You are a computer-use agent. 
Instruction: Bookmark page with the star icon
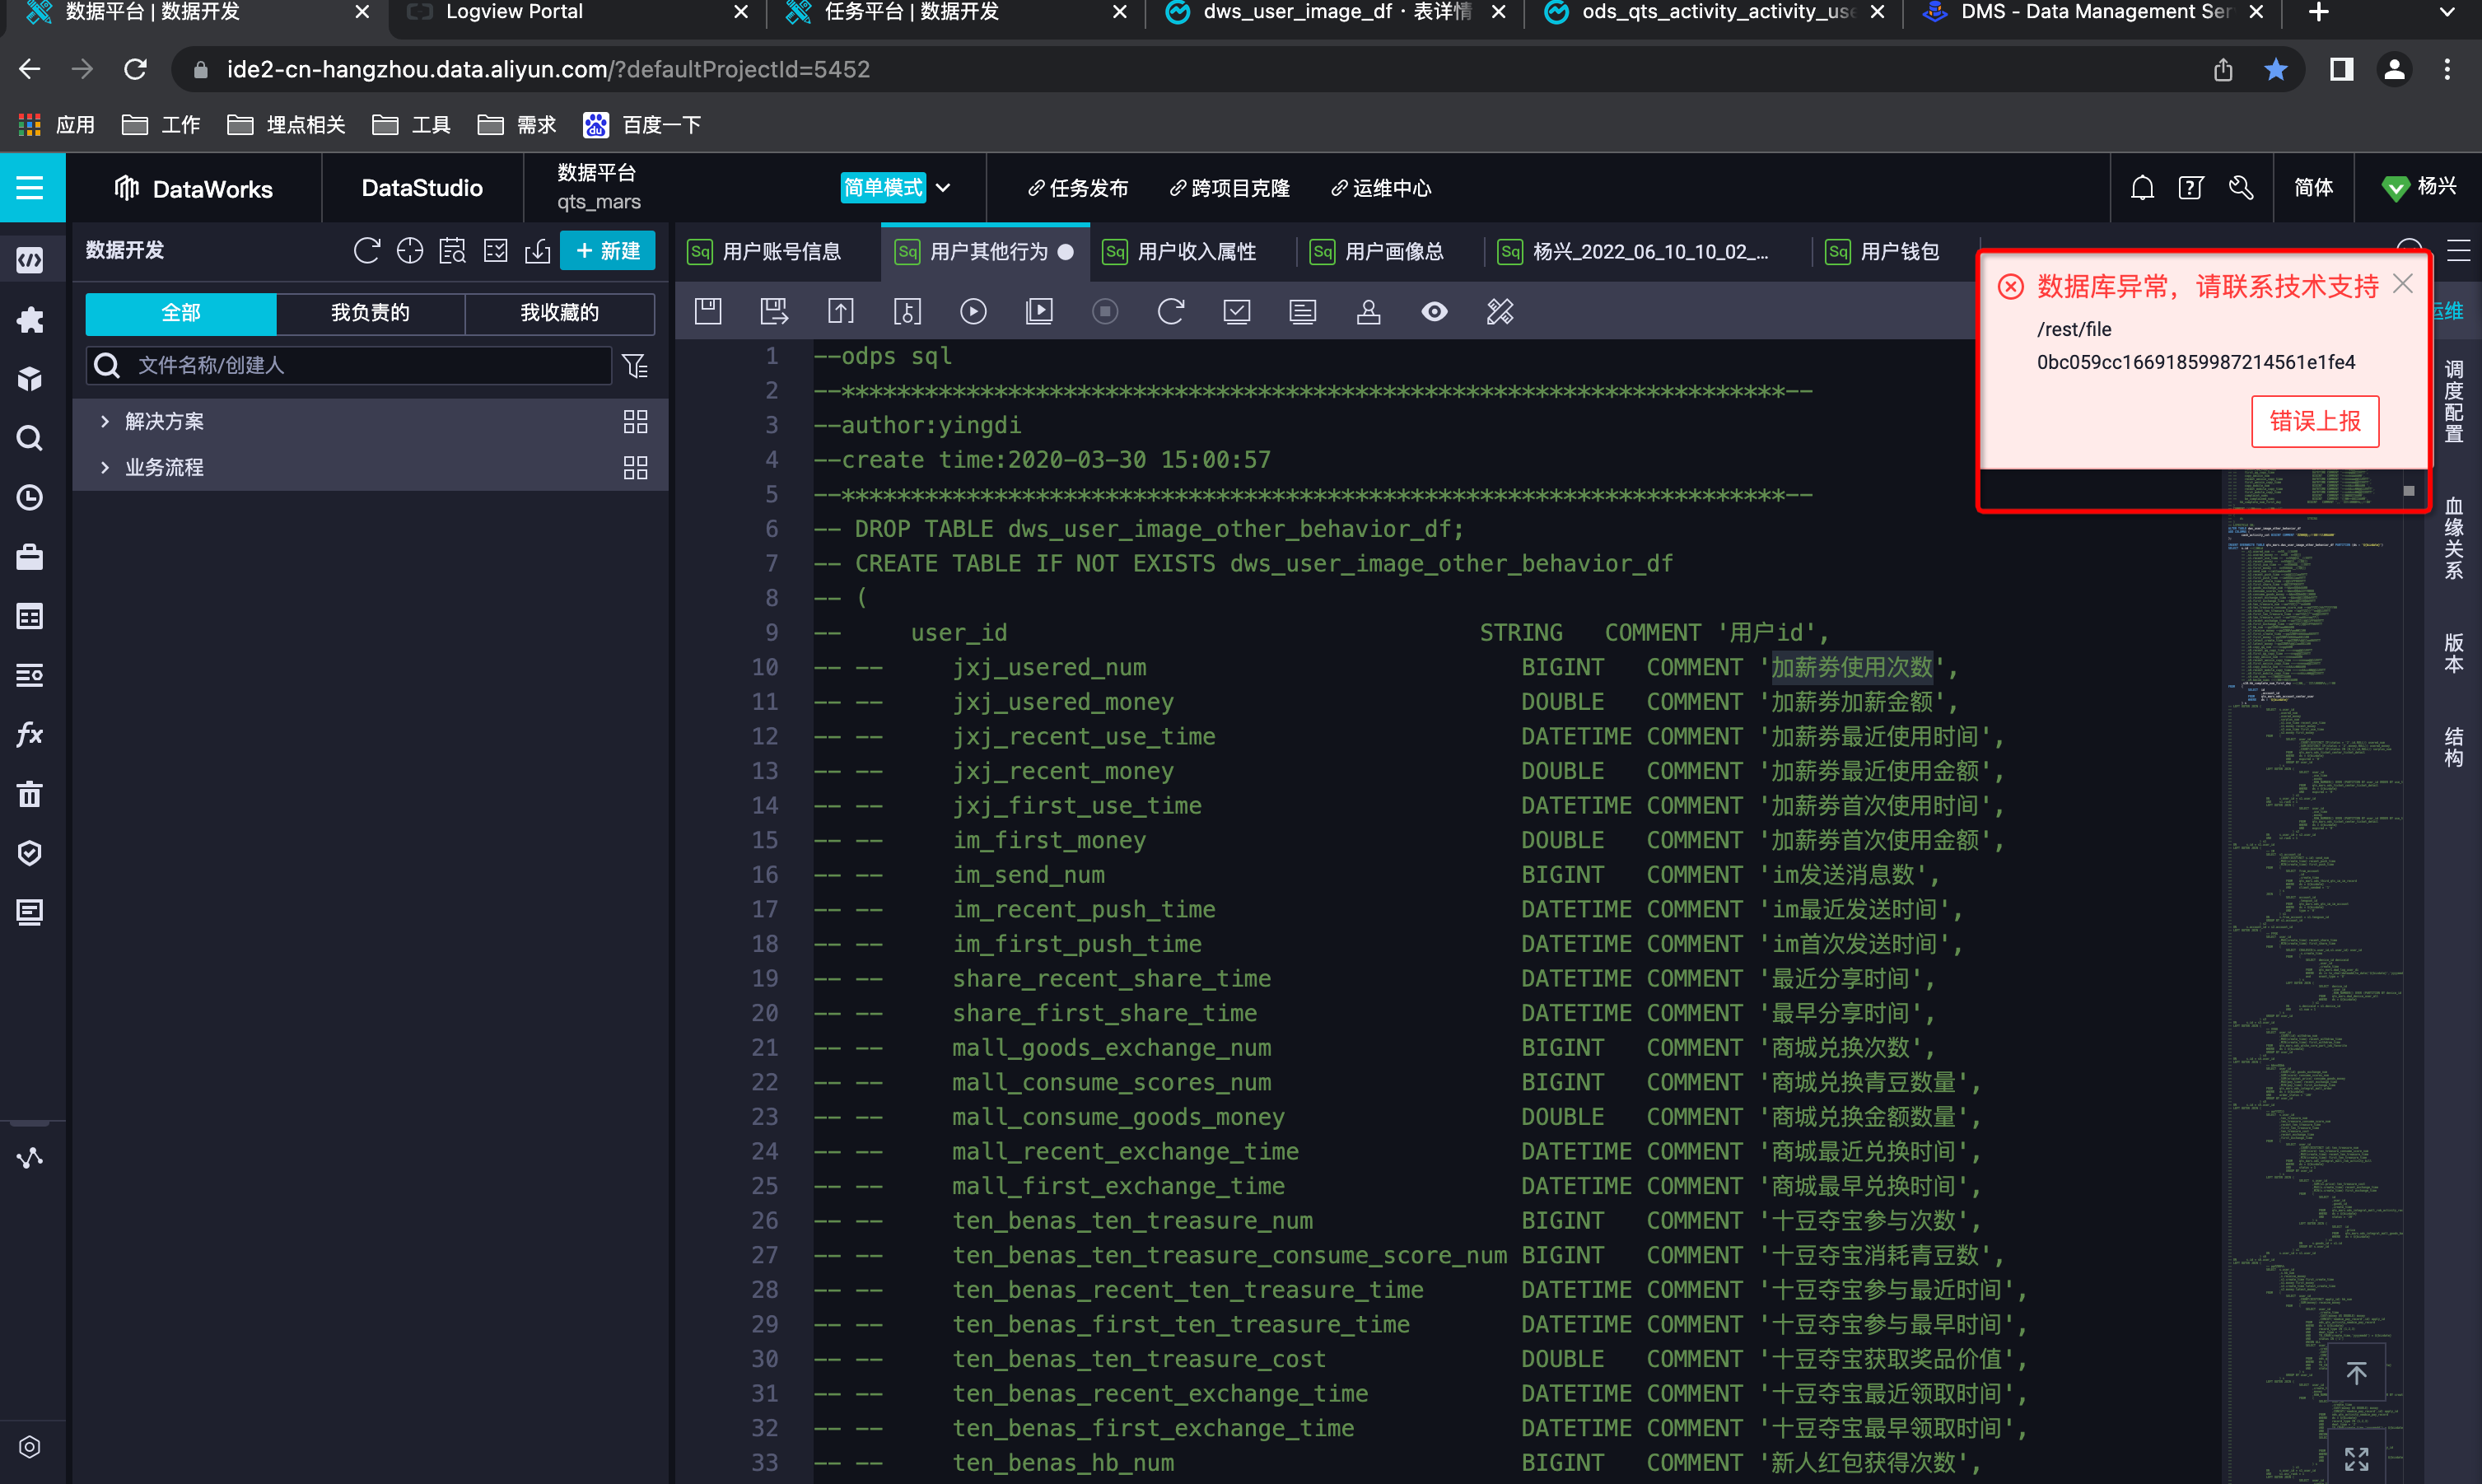click(2276, 69)
